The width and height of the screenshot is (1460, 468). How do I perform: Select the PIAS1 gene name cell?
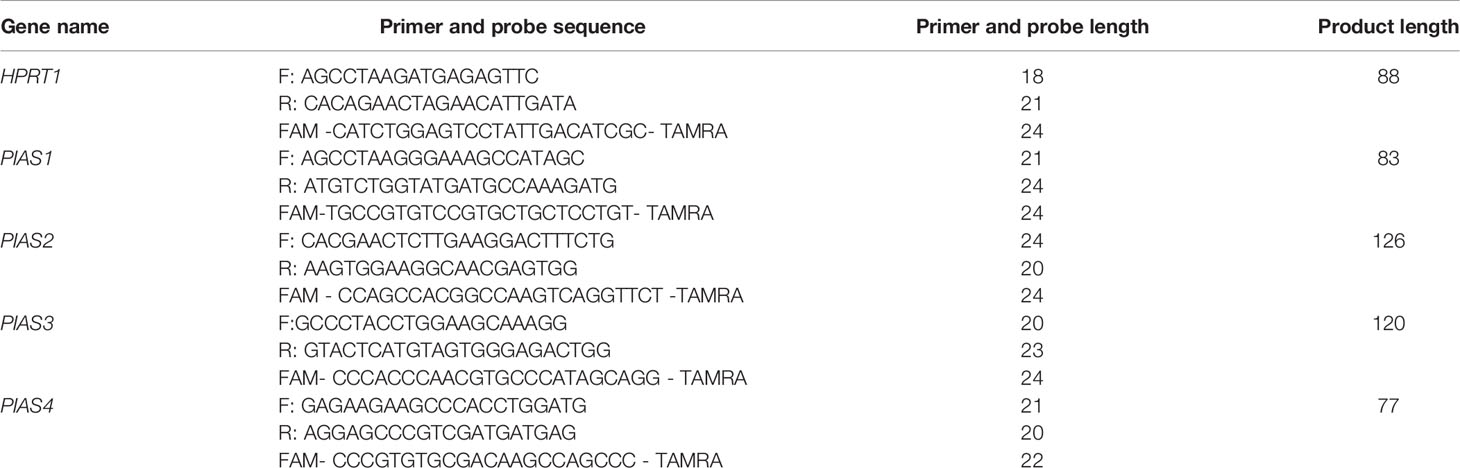click(26, 159)
